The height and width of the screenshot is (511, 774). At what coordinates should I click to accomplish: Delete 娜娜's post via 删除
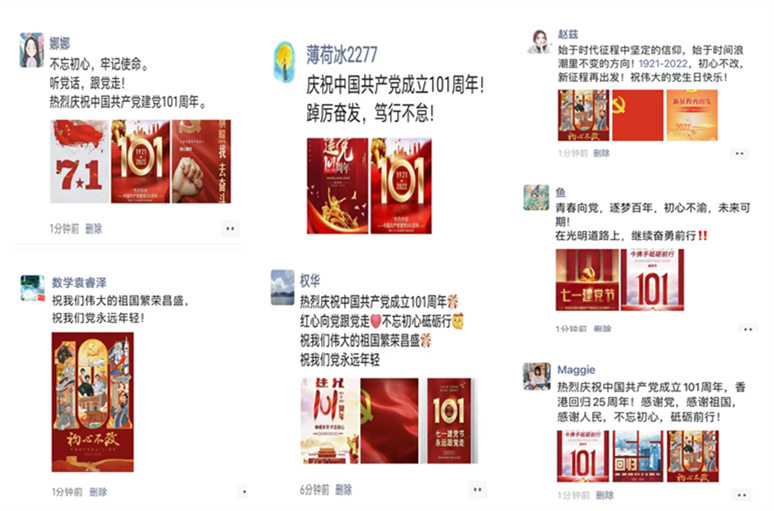[x=94, y=229]
